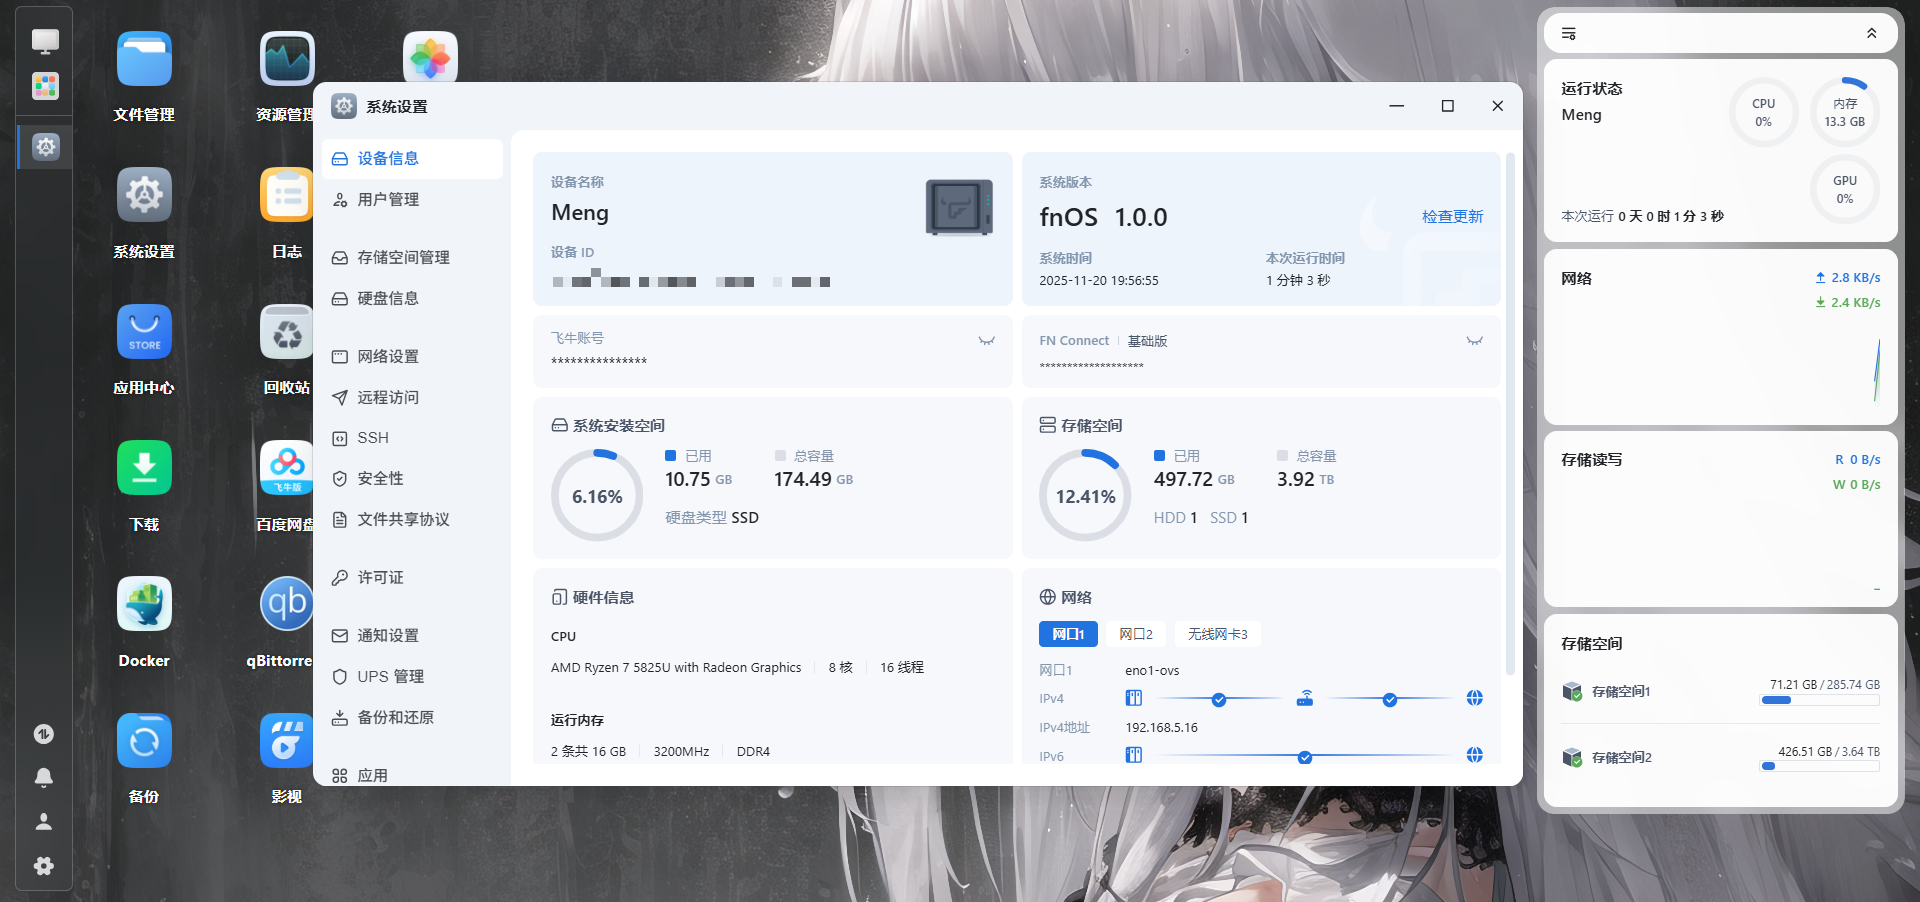Open the qBittorrent app icon

coord(287,604)
